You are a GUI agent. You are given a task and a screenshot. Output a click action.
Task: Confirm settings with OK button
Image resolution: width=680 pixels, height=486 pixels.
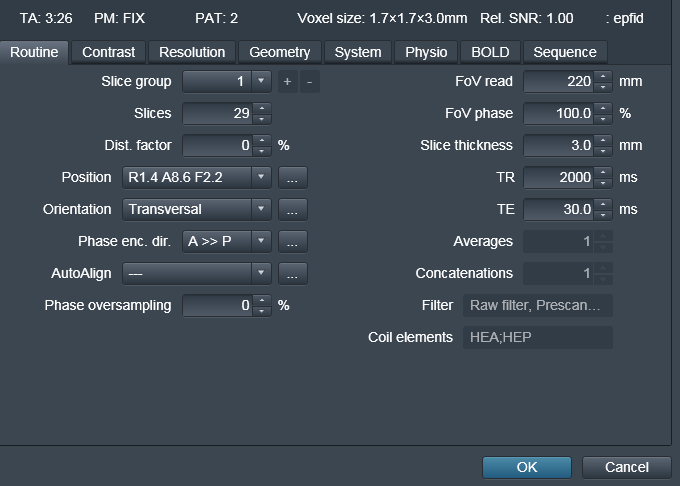pos(527,467)
